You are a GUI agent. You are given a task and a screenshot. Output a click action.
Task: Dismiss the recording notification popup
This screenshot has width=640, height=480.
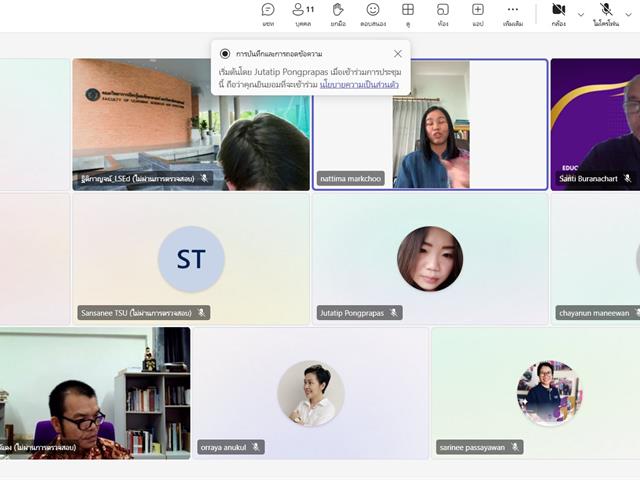(398, 54)
